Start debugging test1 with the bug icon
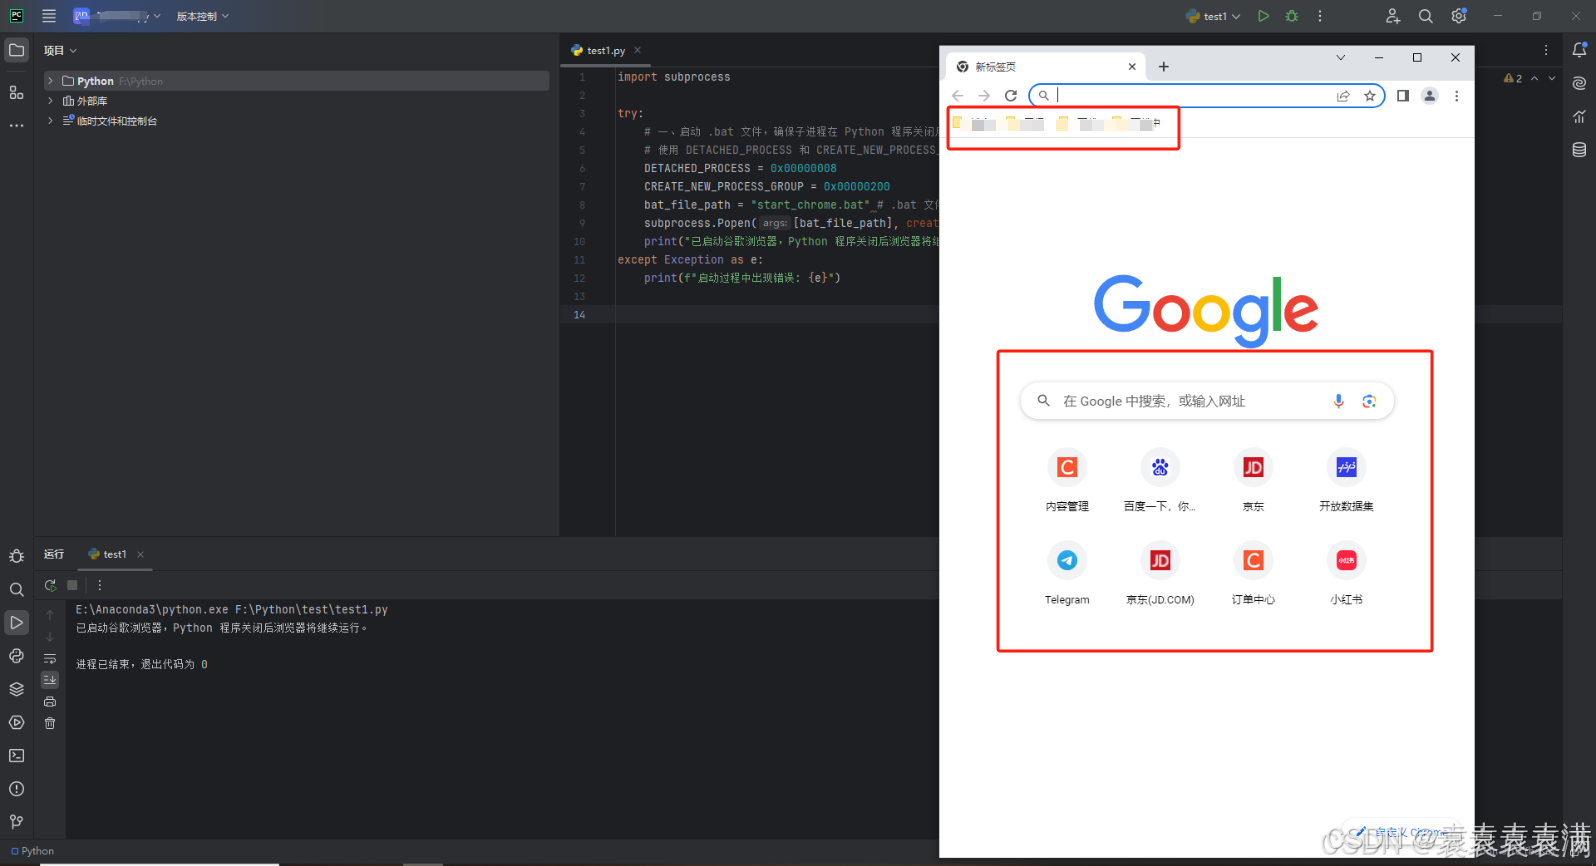The height and width of the screenshot is (866, 1596). (x=1292, y=16)
